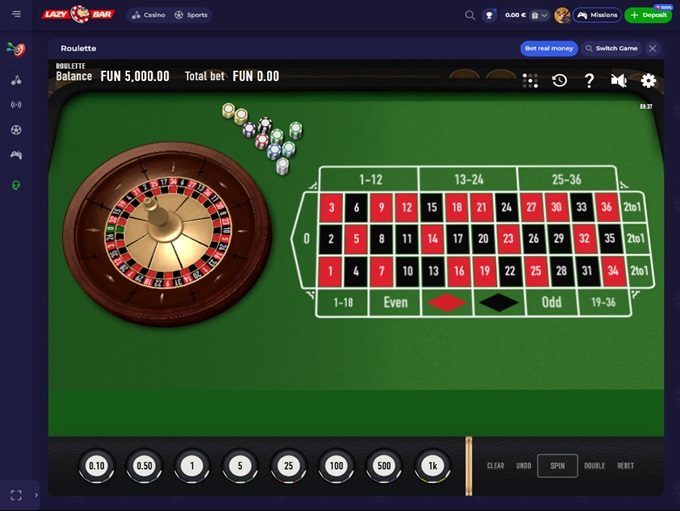Open the trophy icon in top bar

489,15
